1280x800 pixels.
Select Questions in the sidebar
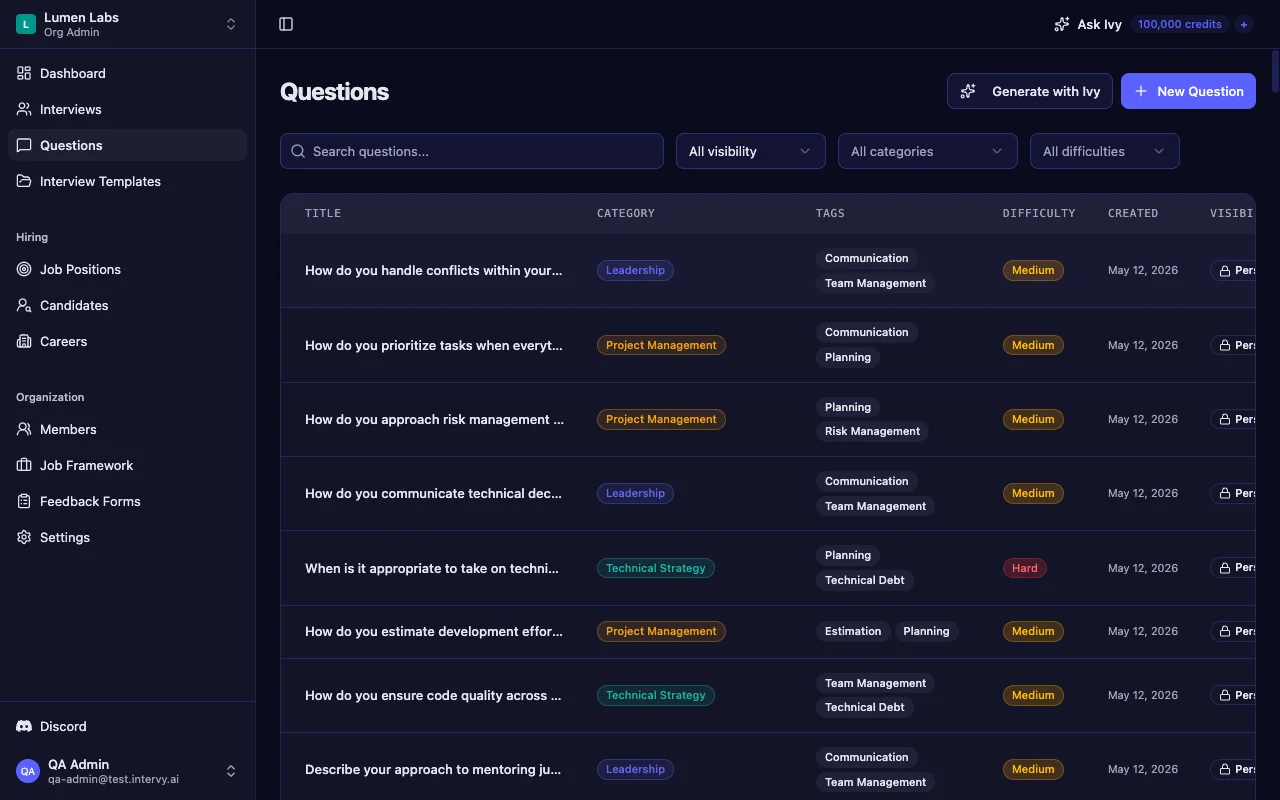(x=127, y=145)
